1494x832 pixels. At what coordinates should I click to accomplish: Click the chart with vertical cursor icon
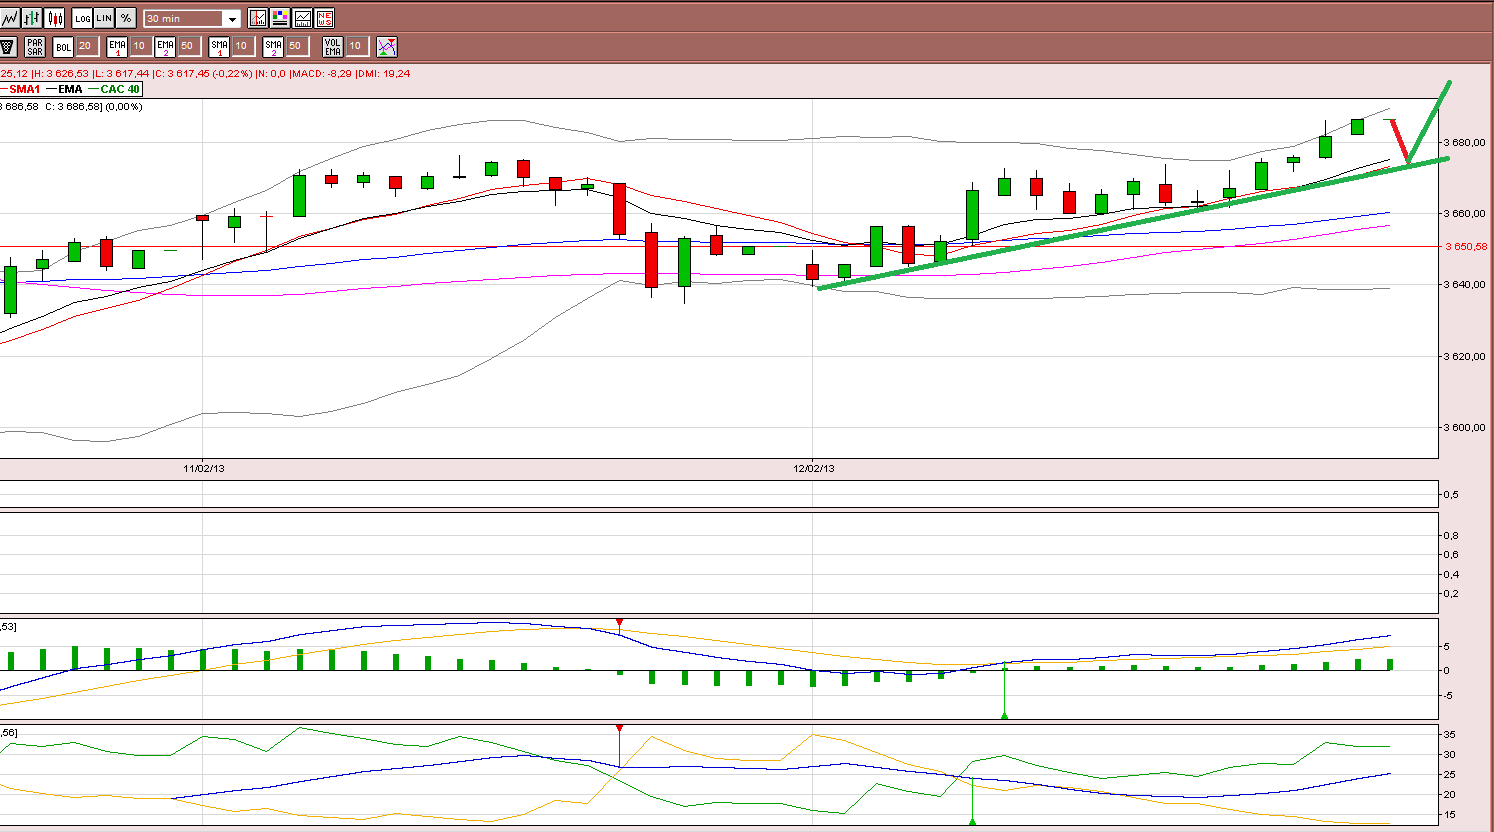(258, 18)
